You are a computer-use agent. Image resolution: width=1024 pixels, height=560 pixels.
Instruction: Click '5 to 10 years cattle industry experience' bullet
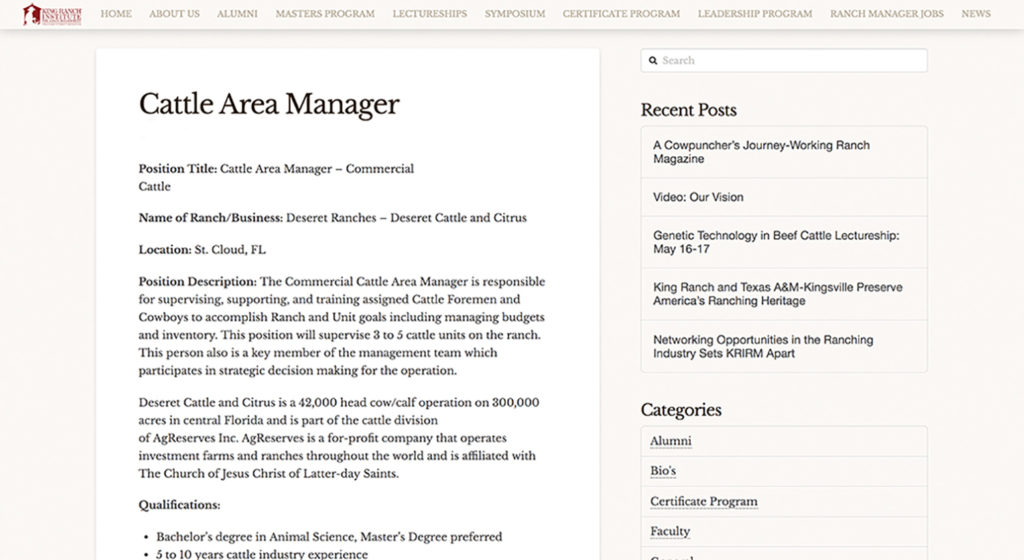click(262, 554)
